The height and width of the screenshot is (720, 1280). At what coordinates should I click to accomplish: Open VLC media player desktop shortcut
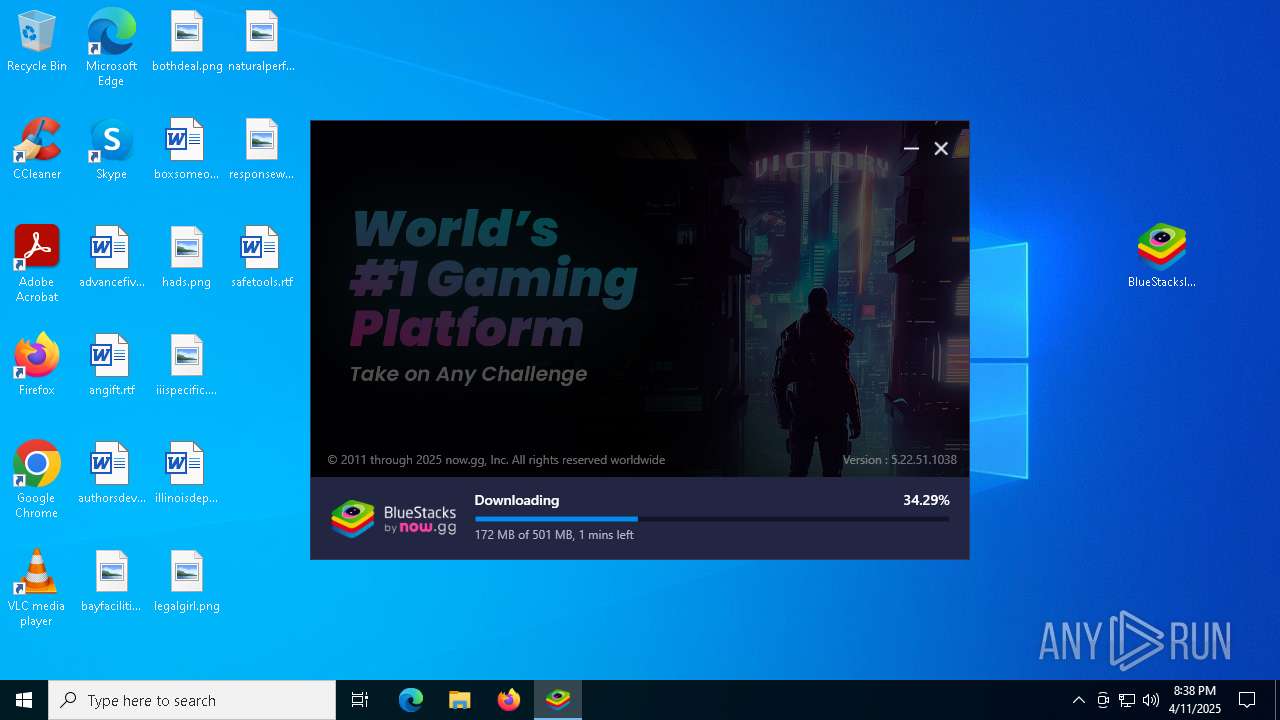point(37,588)
